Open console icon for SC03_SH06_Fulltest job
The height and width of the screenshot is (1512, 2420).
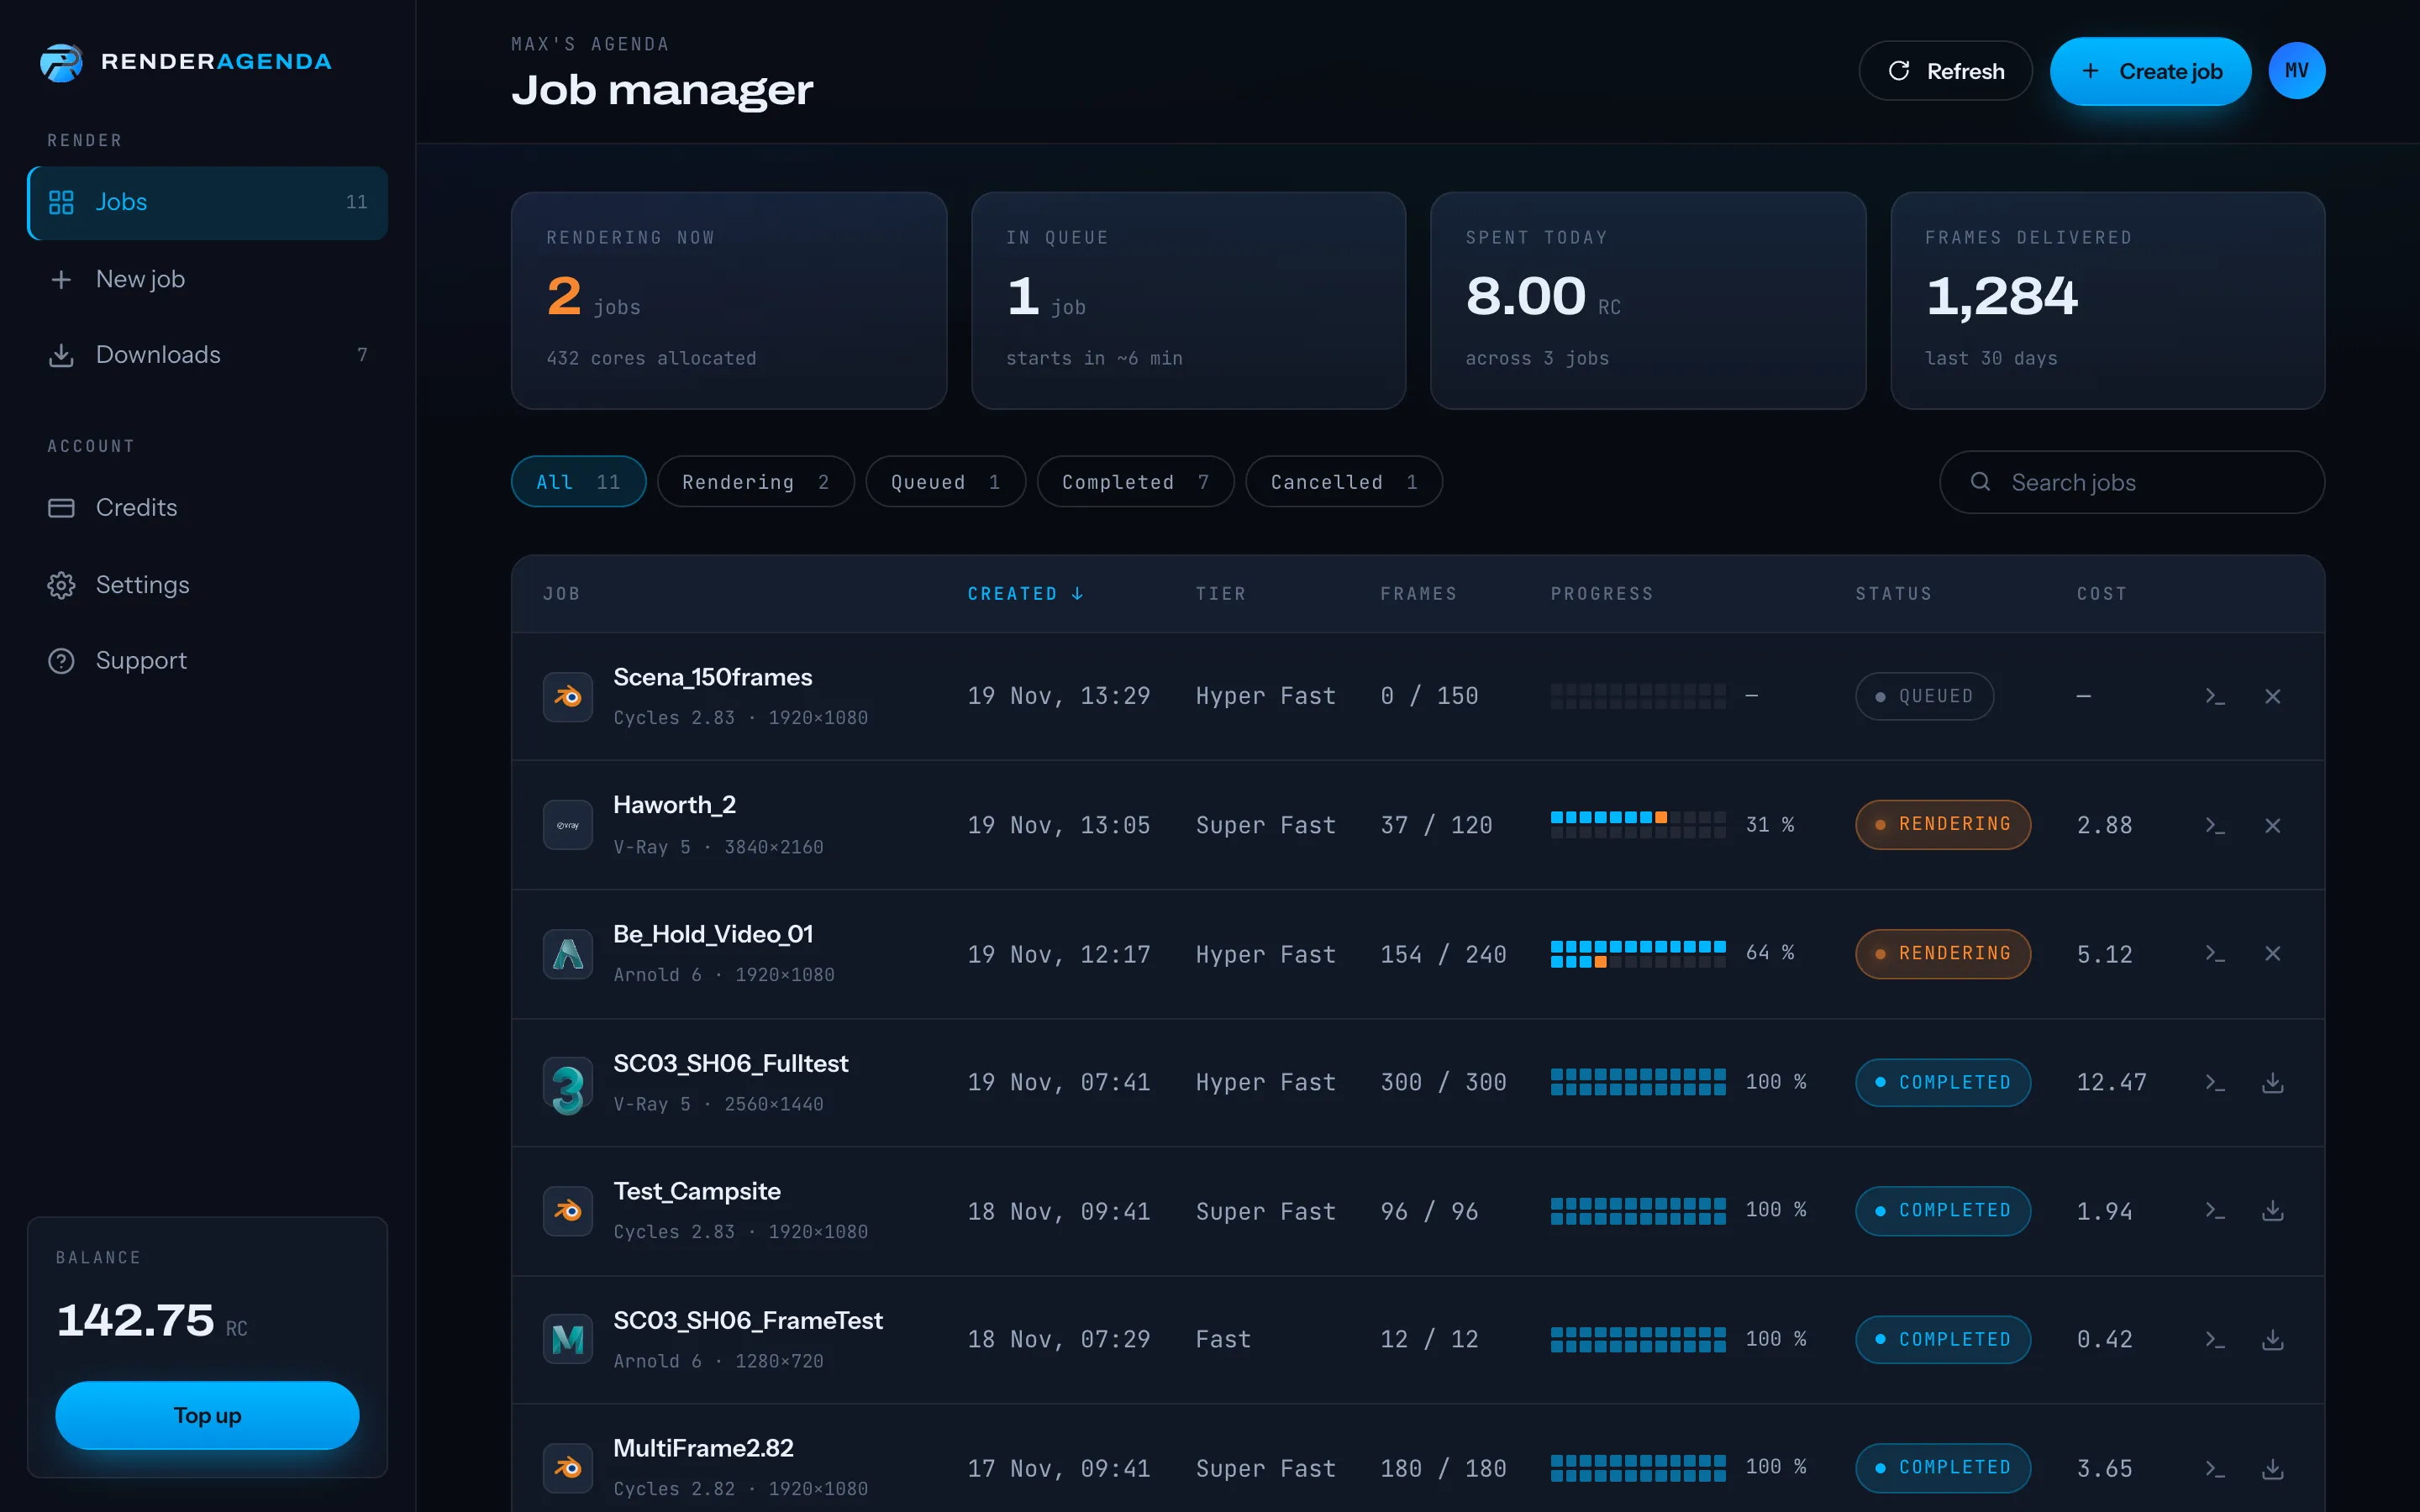[2215, 1082]
